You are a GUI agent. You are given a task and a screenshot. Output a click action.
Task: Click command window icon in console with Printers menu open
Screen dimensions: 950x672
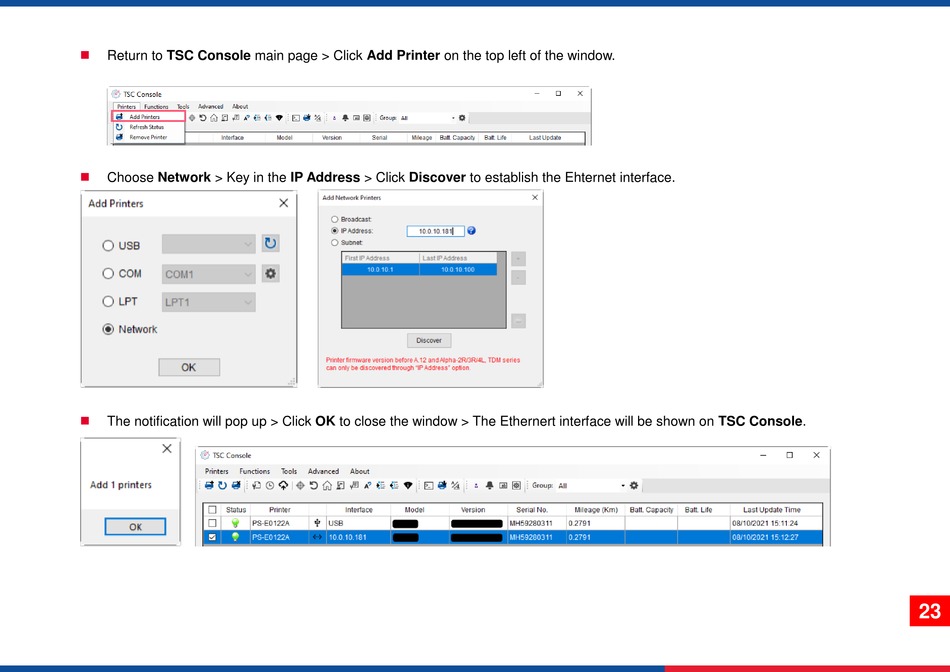tap(296, 118)
